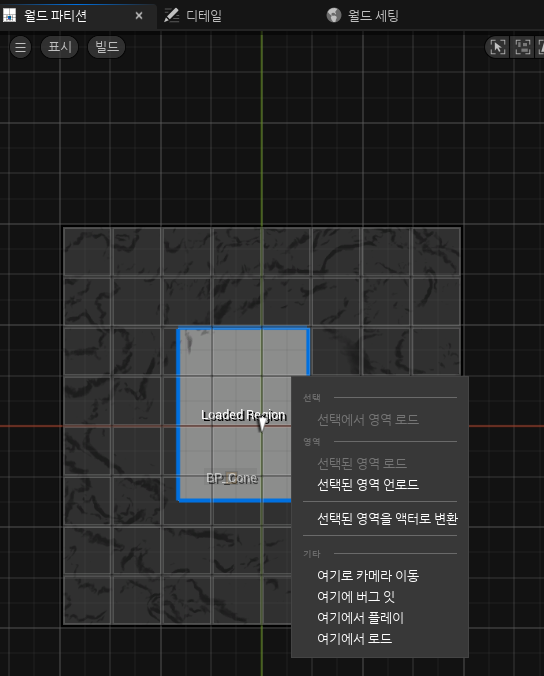Click the 월드 세팅 globe icon

[x=334, y=16]
